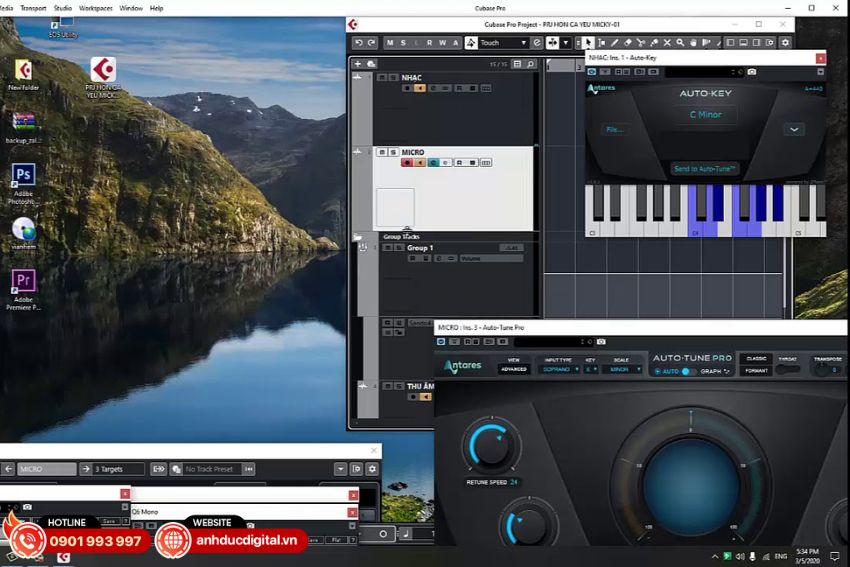Open the track visibility configuration icon

pos(517,64)
